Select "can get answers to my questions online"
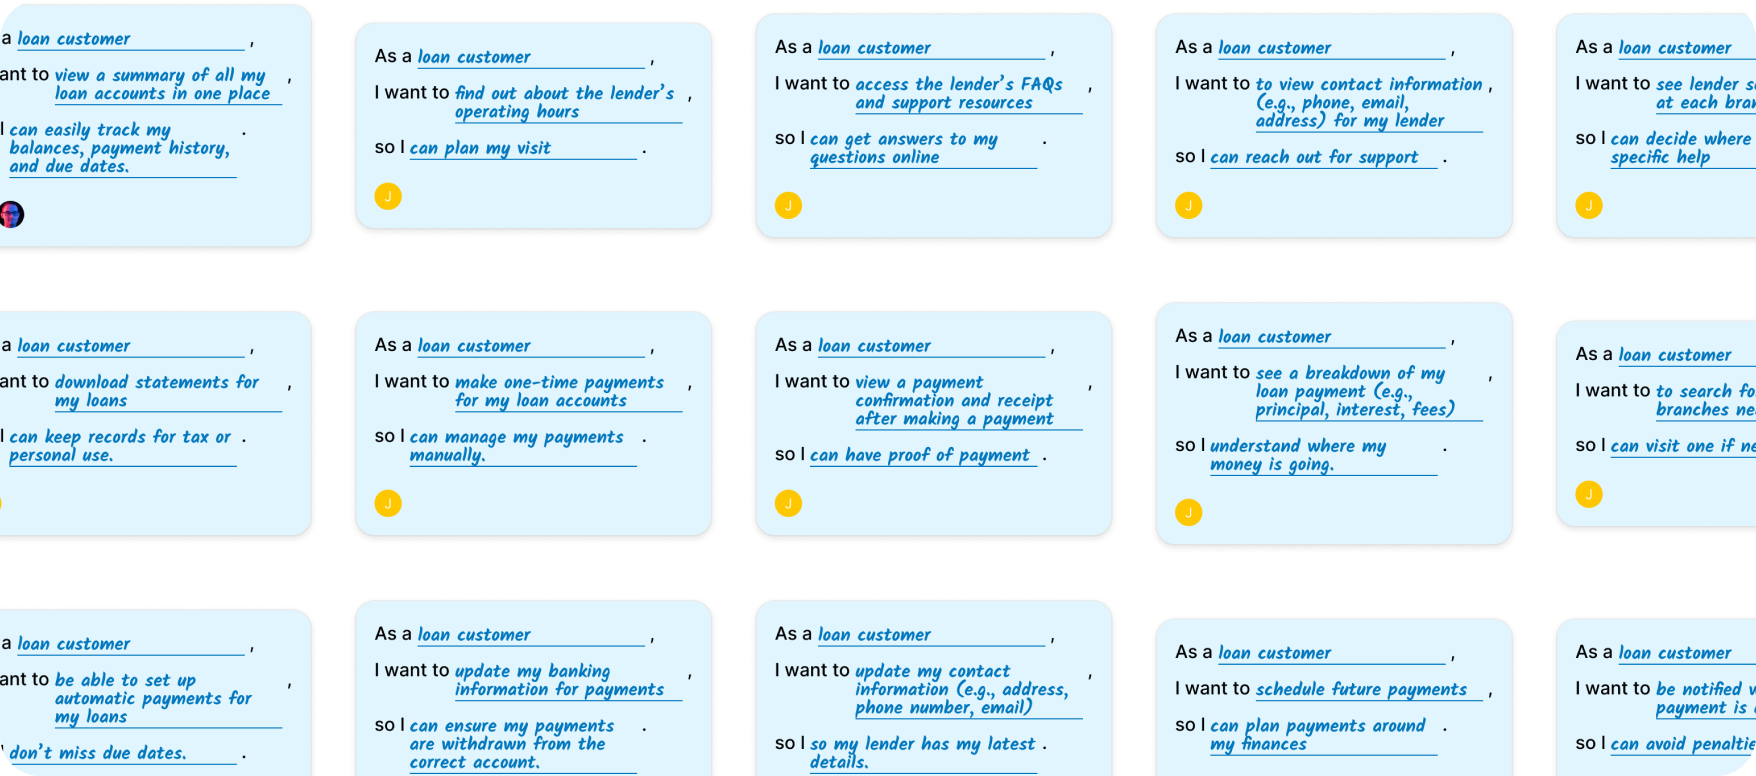 tap(903, 148)
